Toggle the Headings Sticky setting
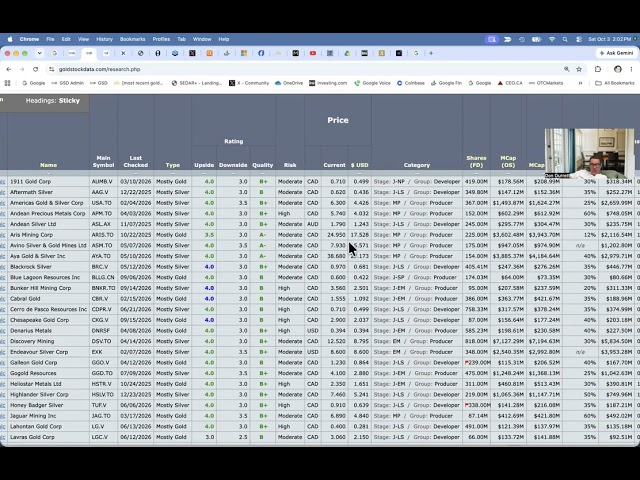 (53, 100)
